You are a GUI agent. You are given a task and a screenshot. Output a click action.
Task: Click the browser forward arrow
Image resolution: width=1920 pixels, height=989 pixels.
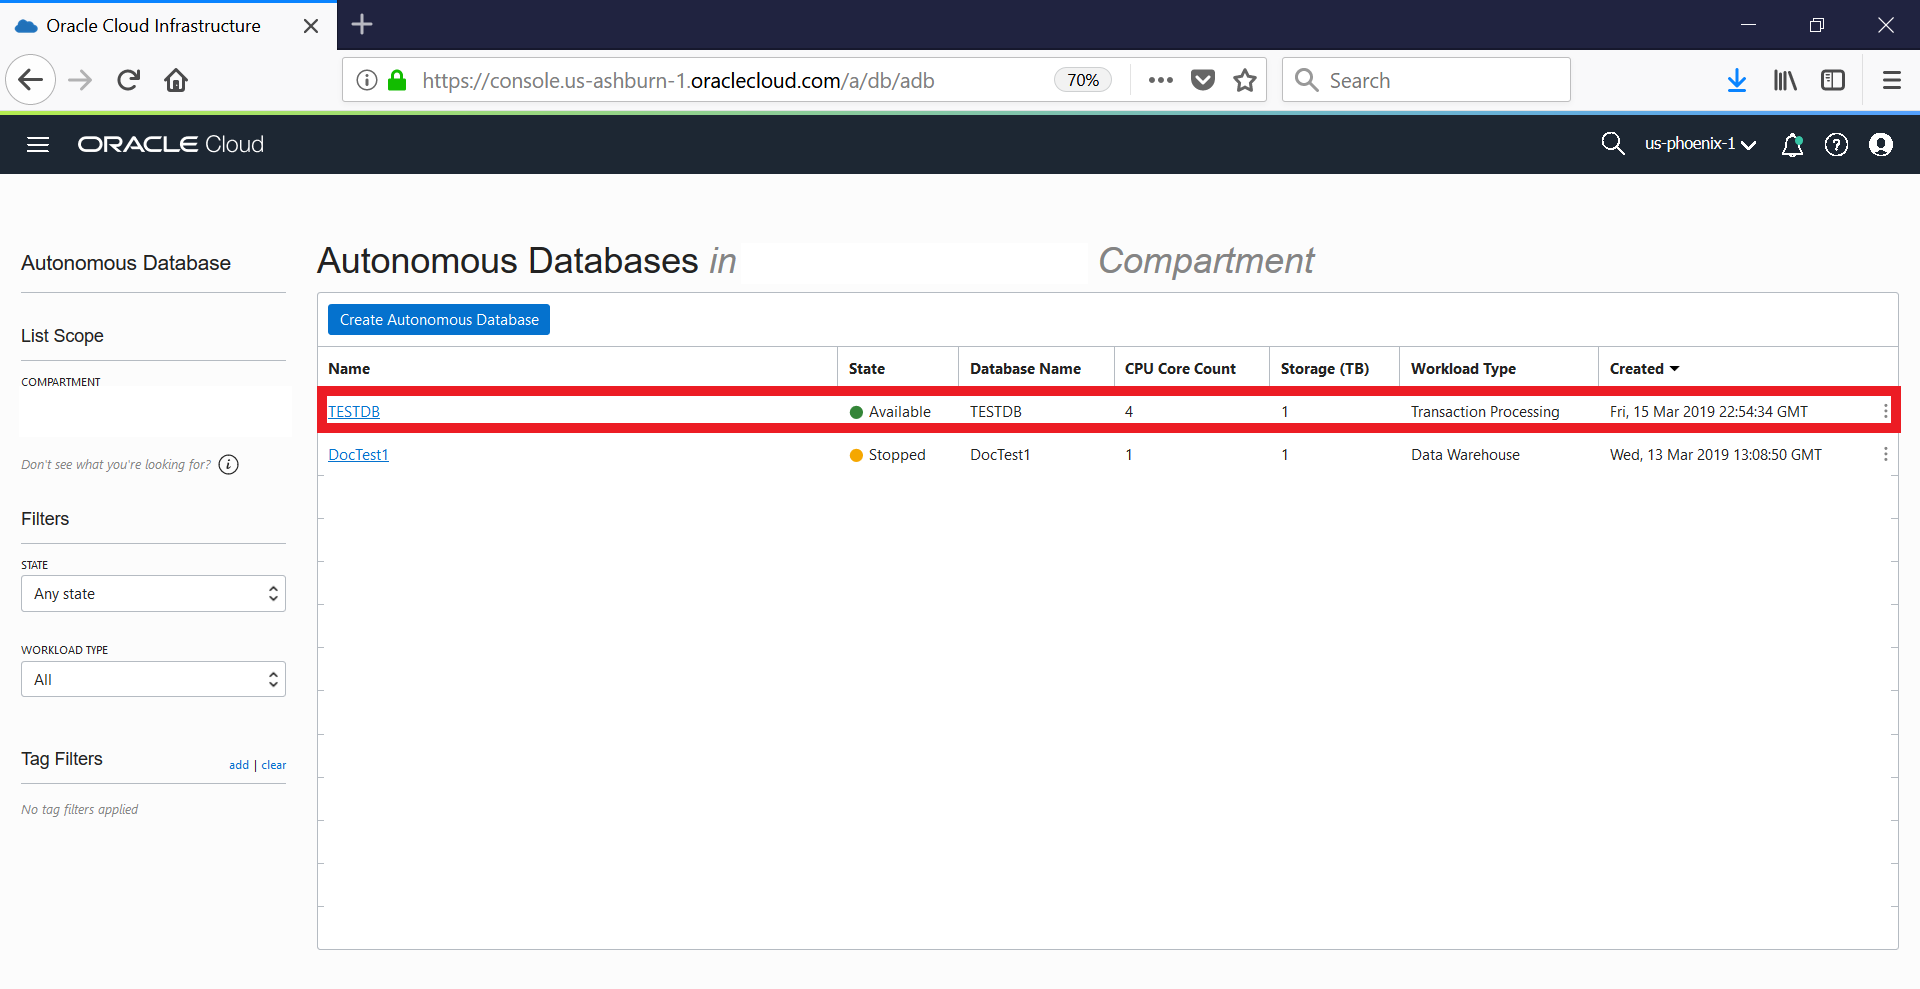tap(80, 80)
